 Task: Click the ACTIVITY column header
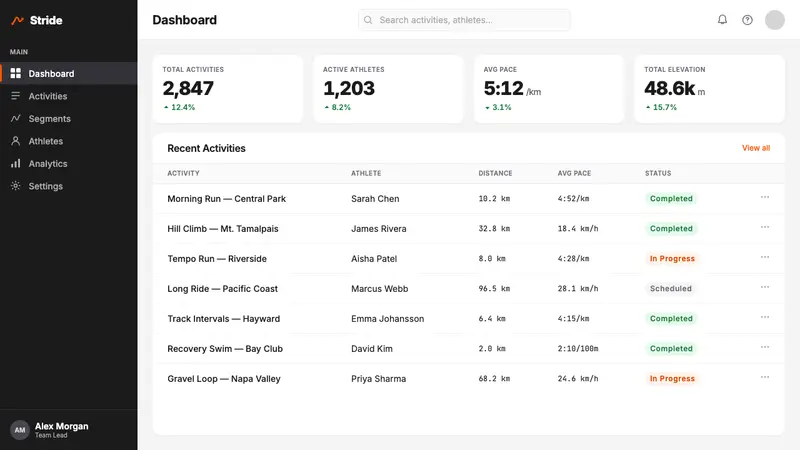(x=183, y=173)
